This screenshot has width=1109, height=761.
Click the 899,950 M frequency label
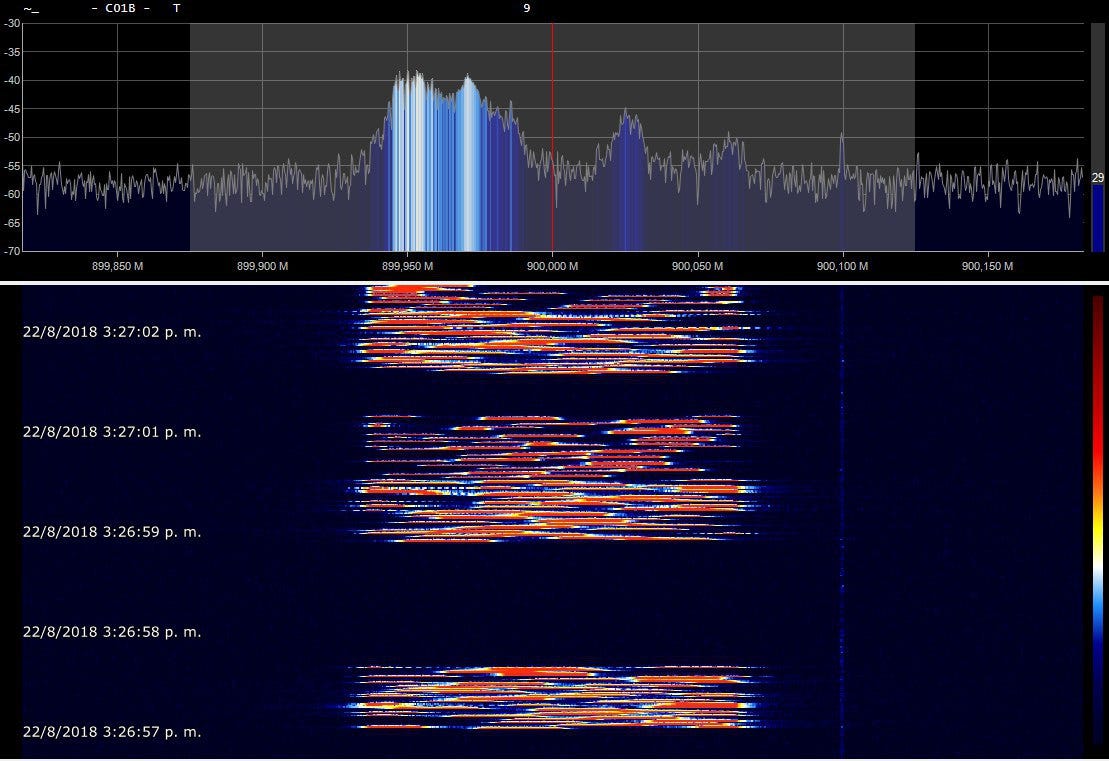click(x=407, y=267)
